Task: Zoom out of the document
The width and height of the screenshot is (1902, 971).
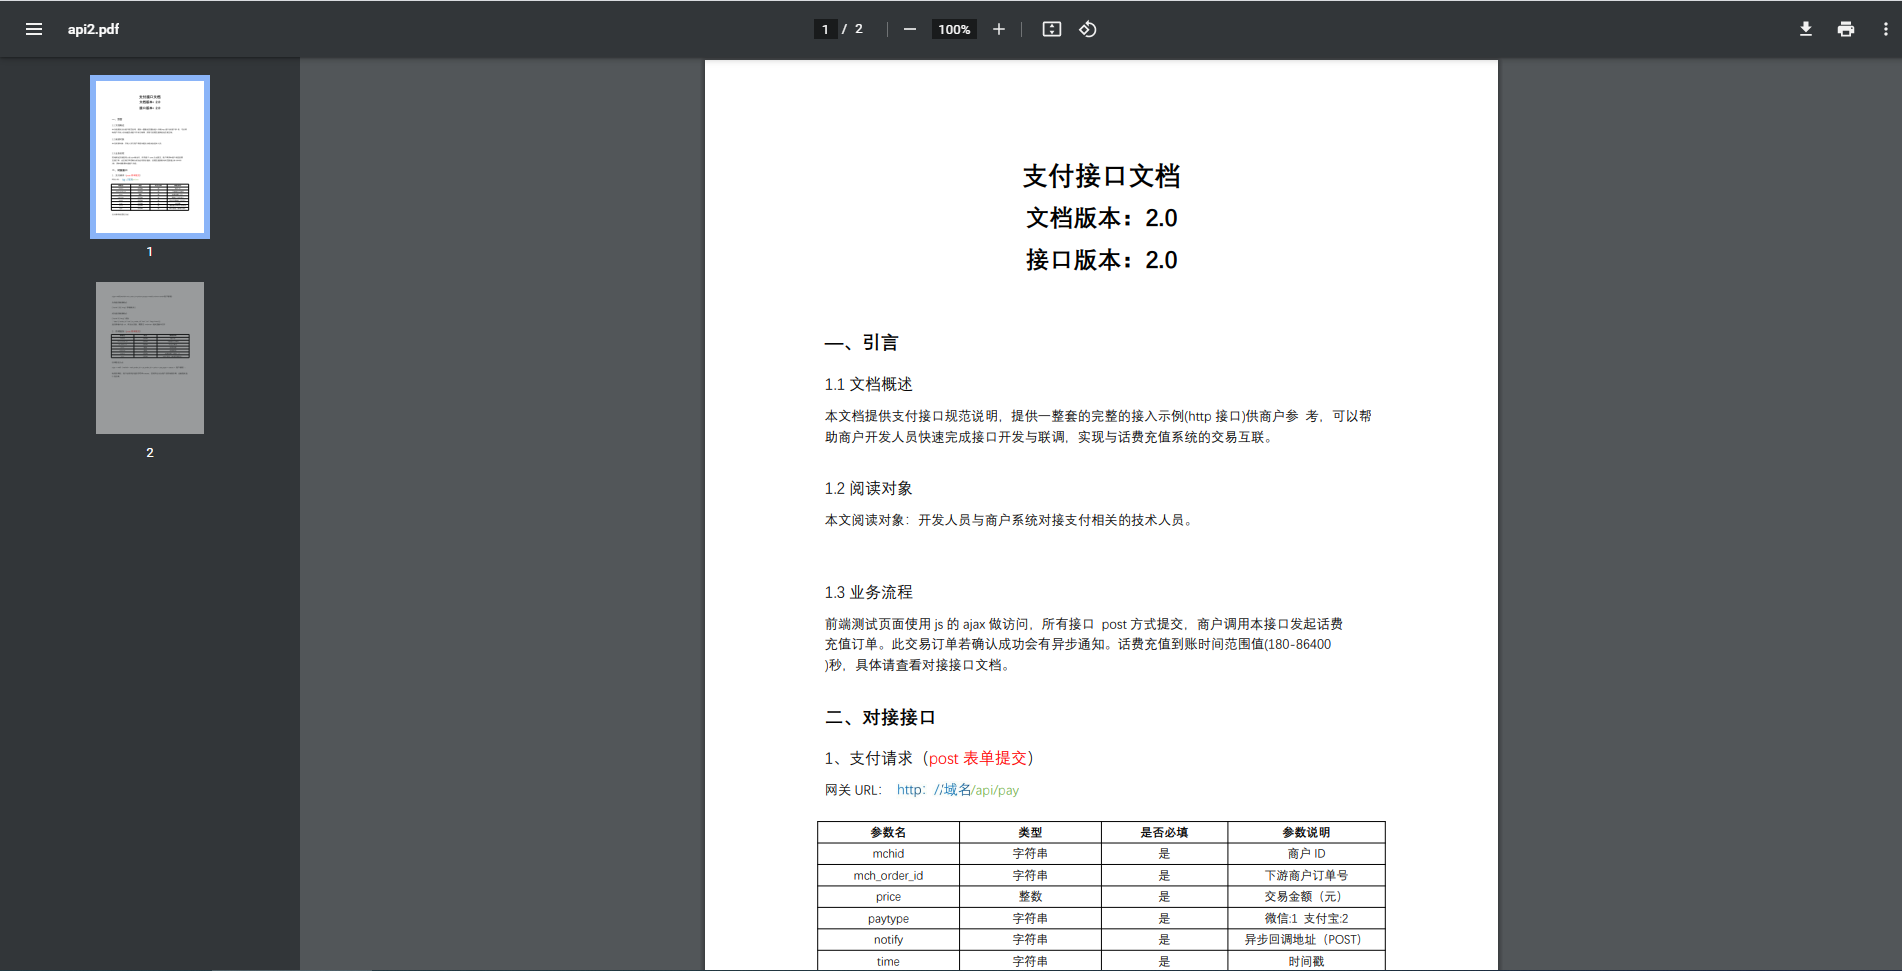Action: (909, 29)
